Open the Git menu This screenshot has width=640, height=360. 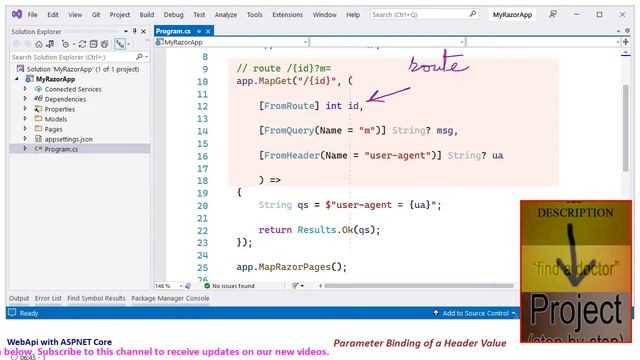point(96,15)
